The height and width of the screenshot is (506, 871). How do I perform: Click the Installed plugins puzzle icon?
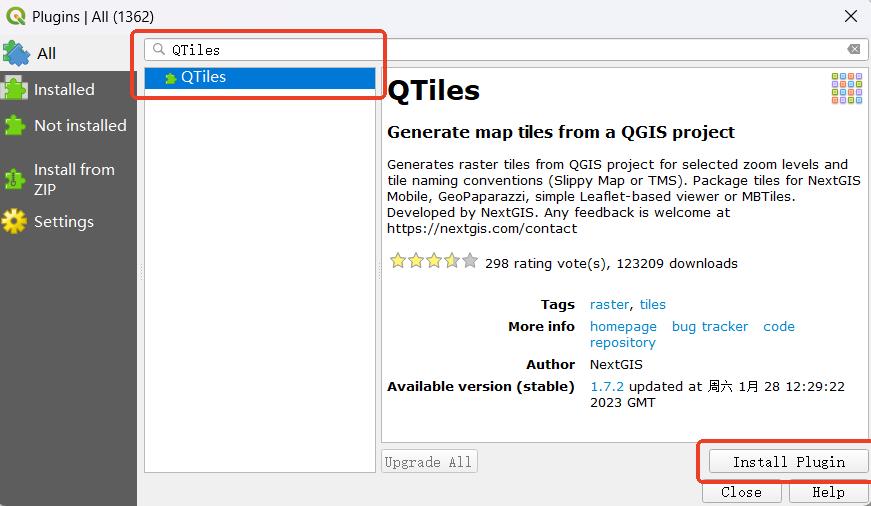[14, 89]
